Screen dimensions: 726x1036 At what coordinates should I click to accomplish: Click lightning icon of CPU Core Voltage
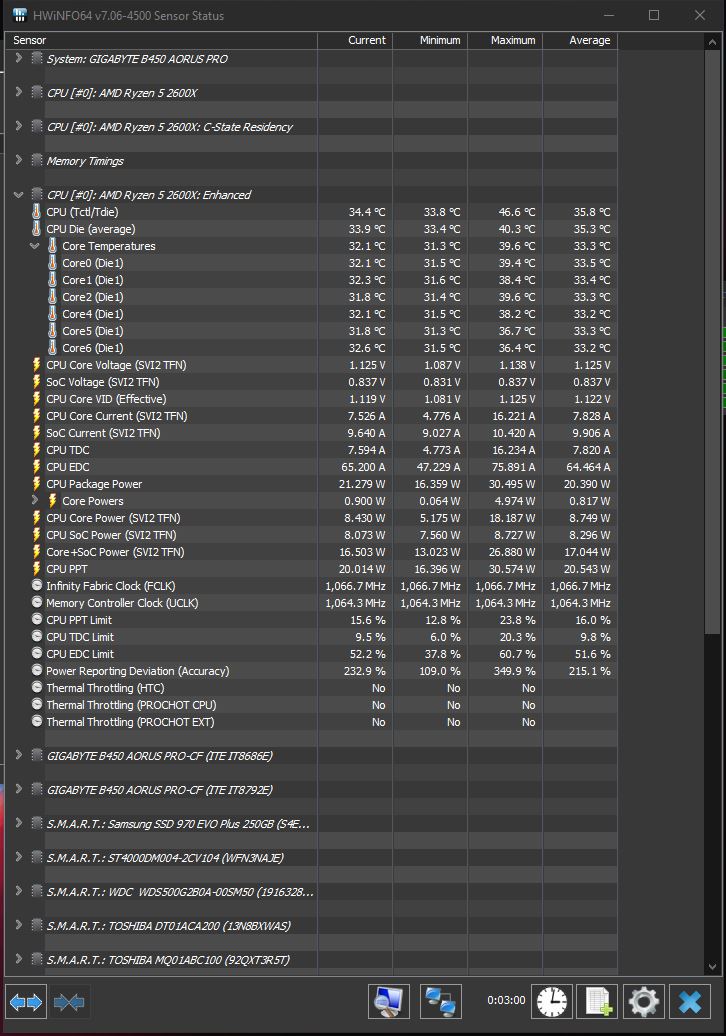click(36, 365)
